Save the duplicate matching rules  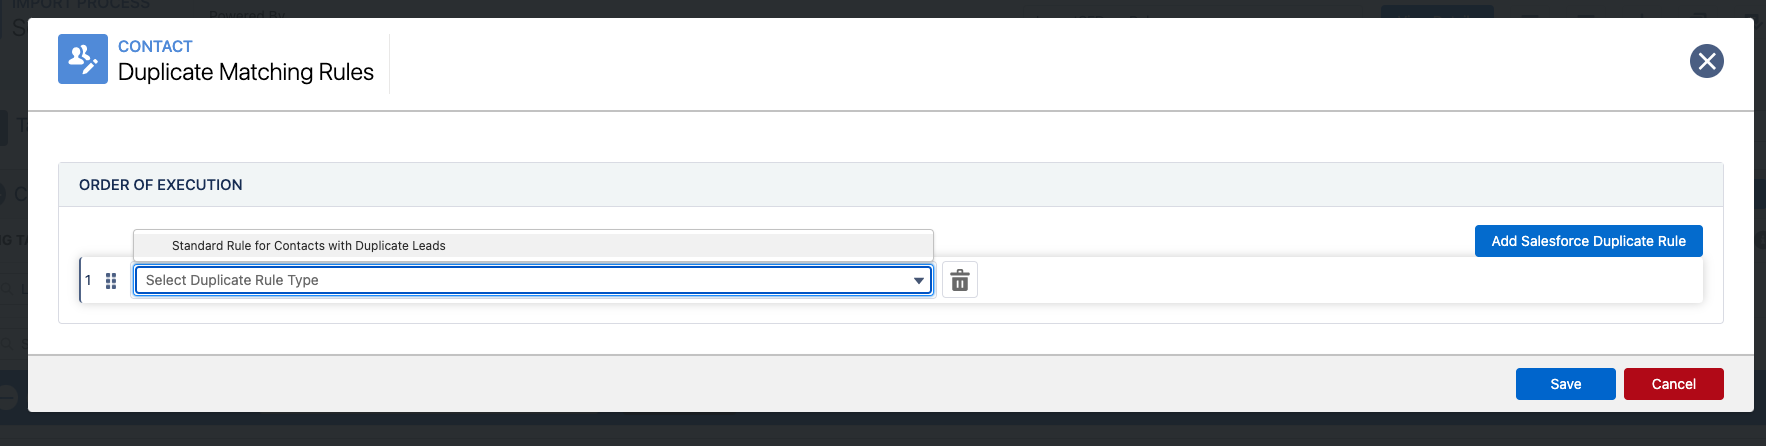(1565, 384)
